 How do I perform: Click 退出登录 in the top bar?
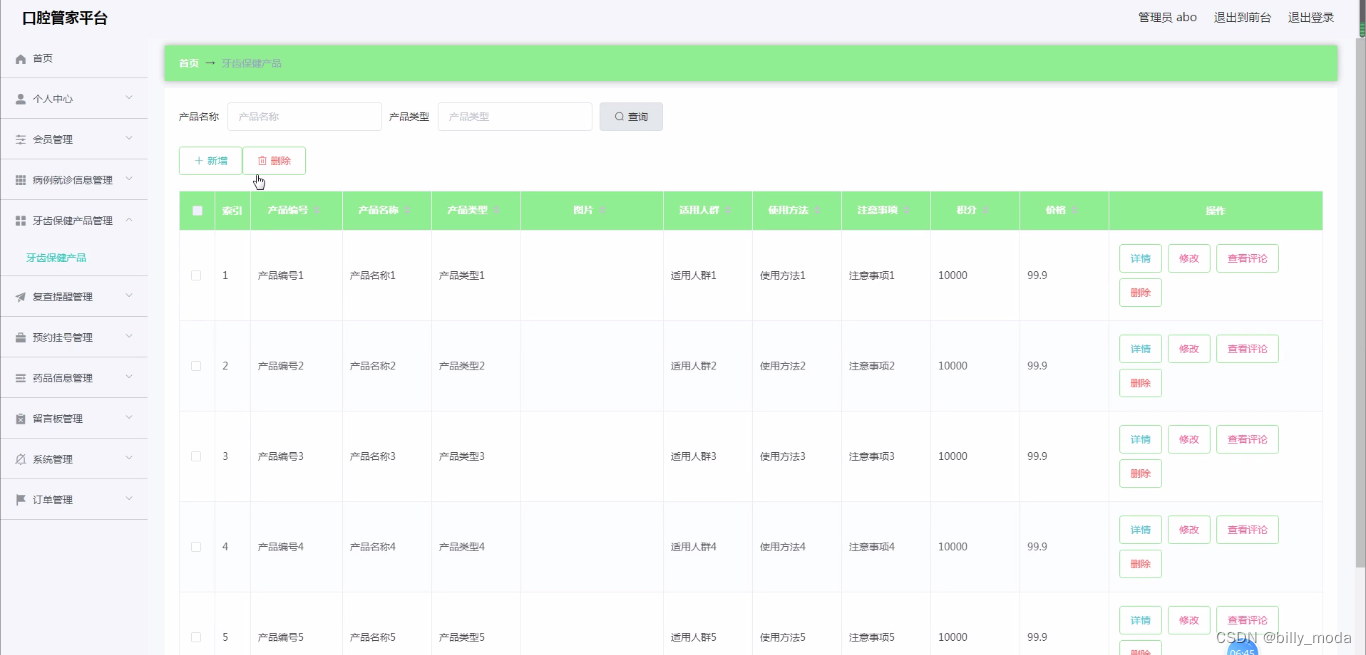pyautogui.click(x=1311, y=17)
